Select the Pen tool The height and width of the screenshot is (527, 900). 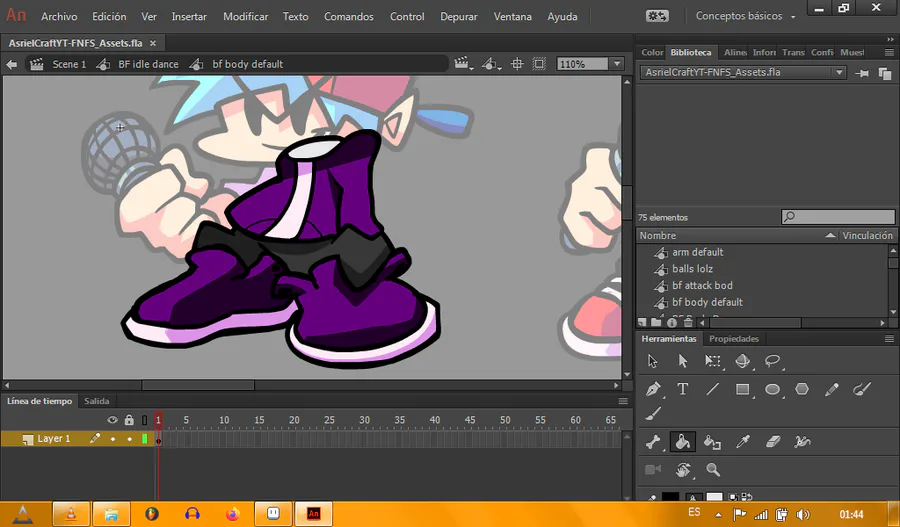[x=653, y=389]
